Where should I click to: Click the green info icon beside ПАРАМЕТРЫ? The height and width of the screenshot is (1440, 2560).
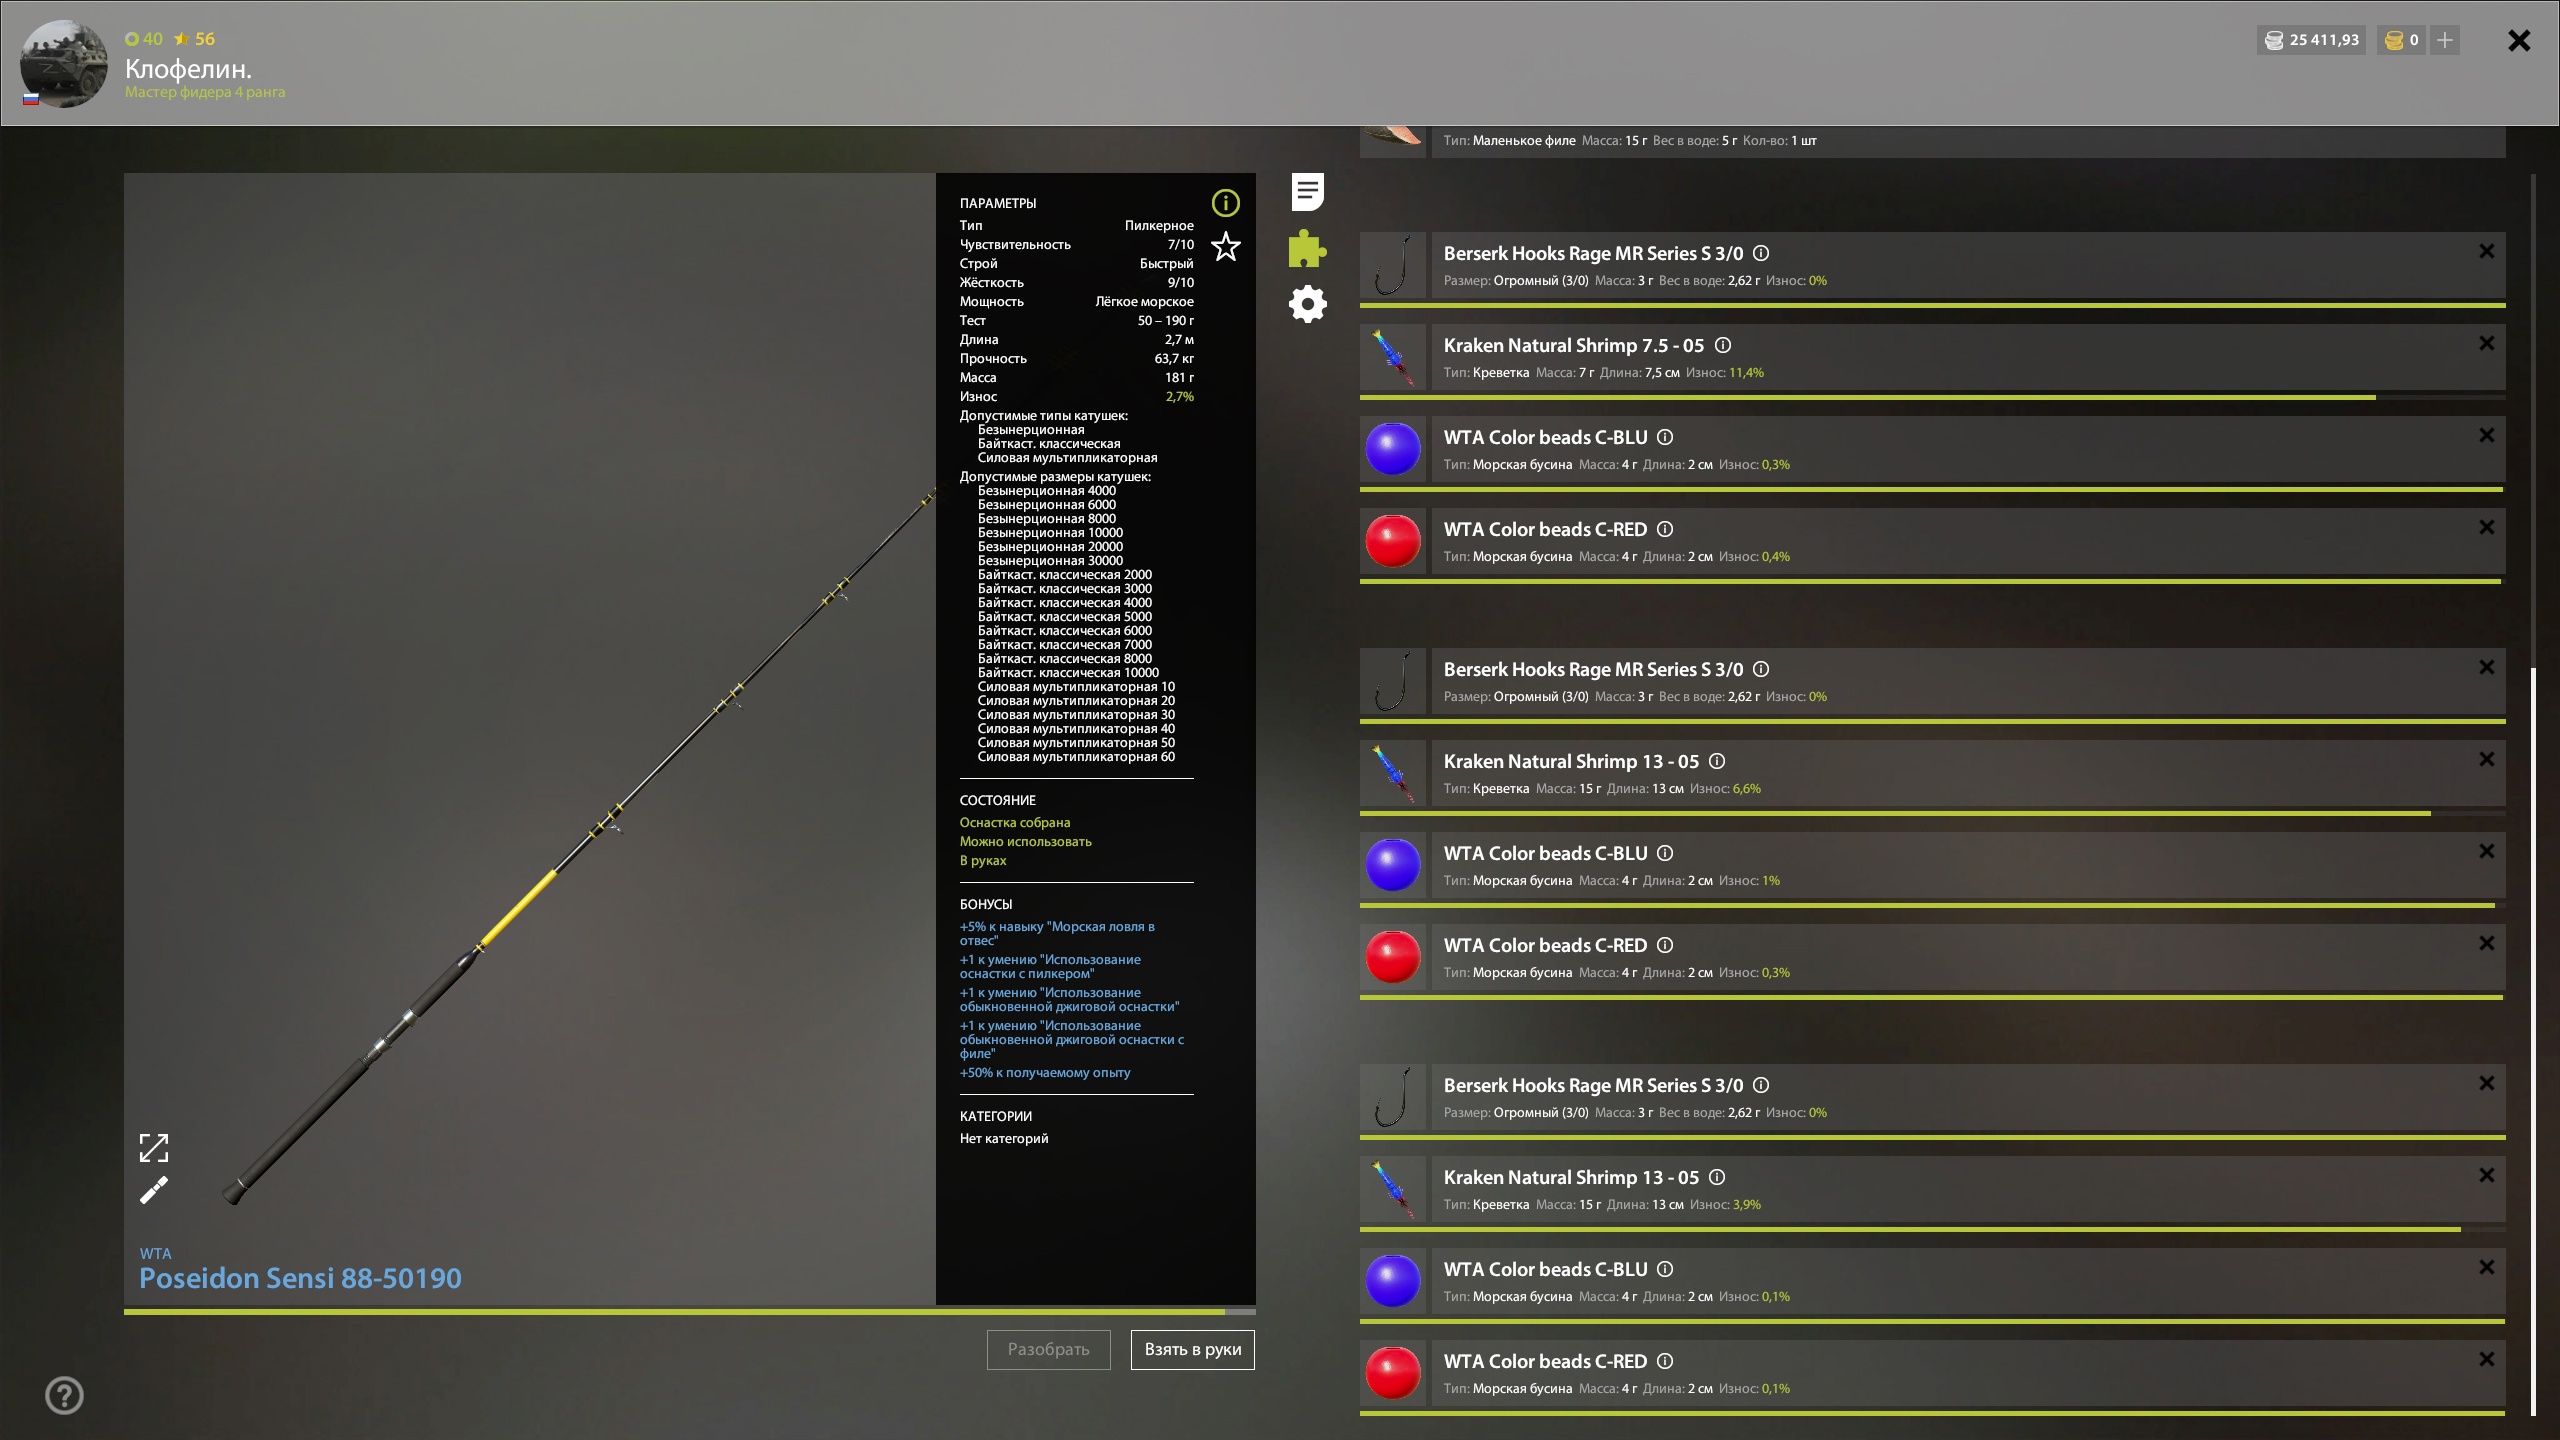(x=1225, y=203)
